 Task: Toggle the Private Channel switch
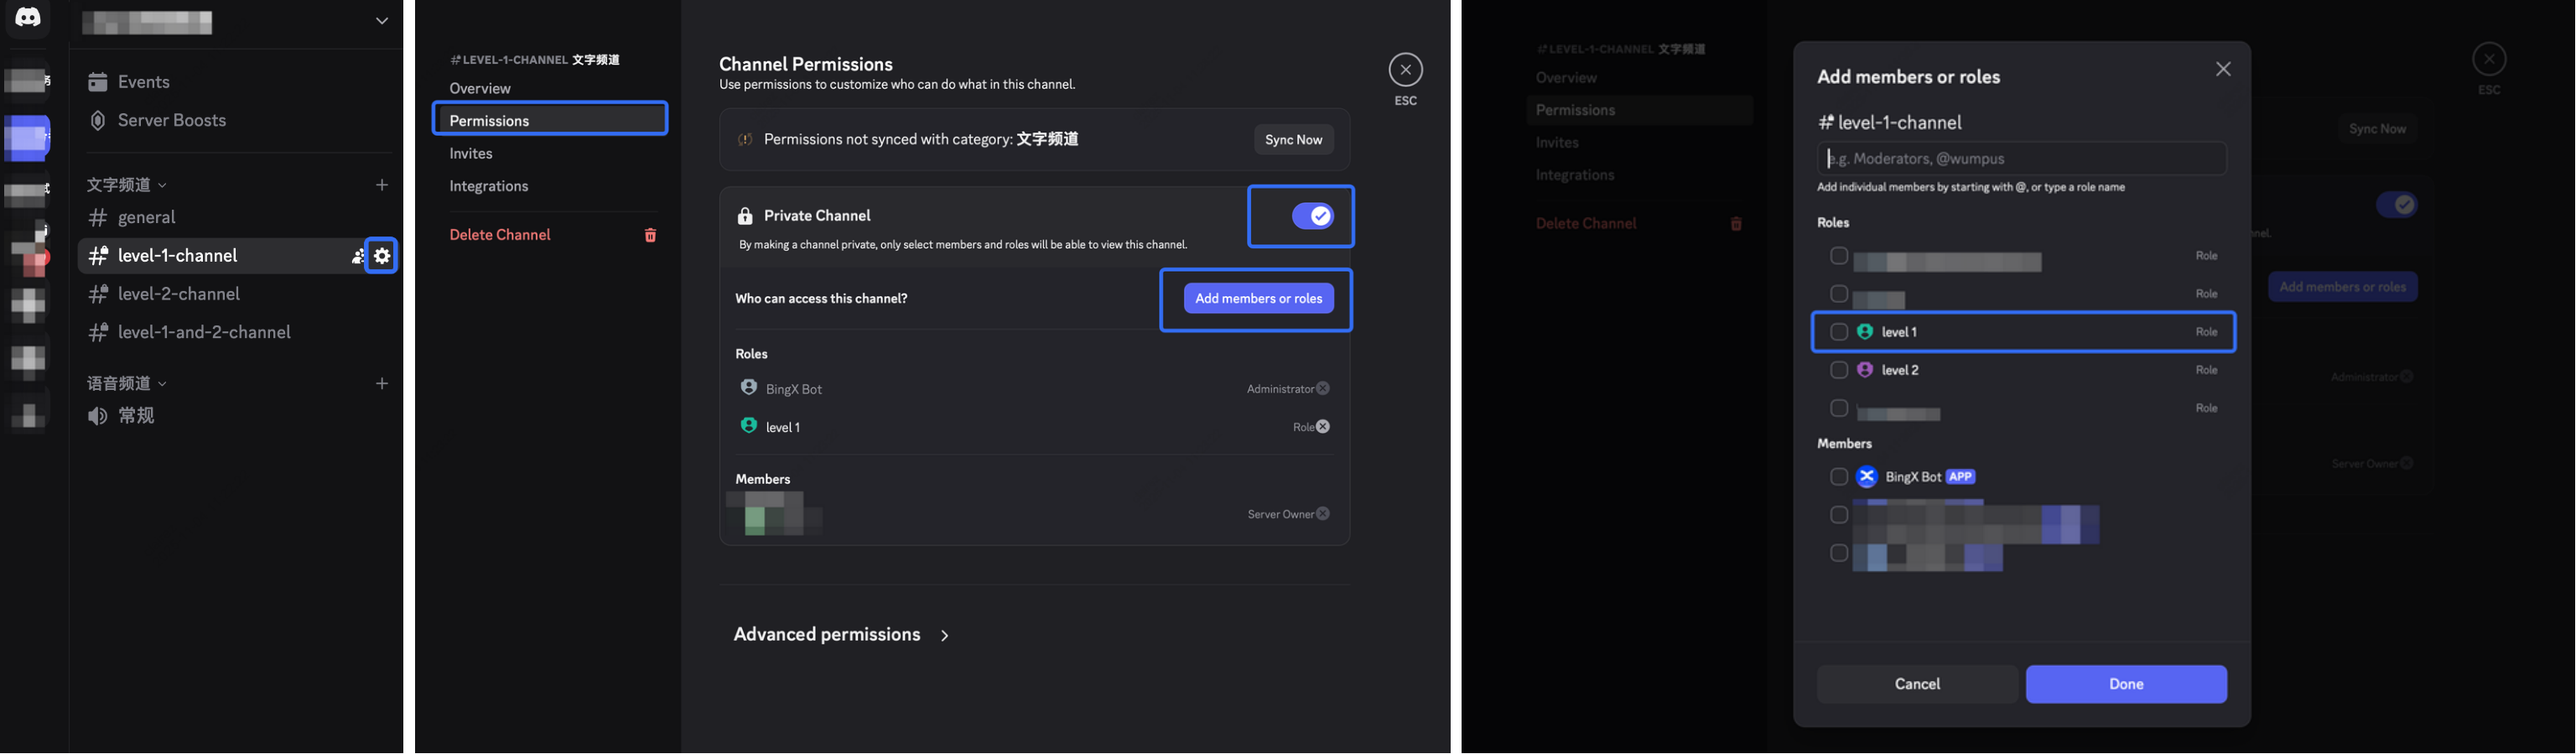point(1311,216)
